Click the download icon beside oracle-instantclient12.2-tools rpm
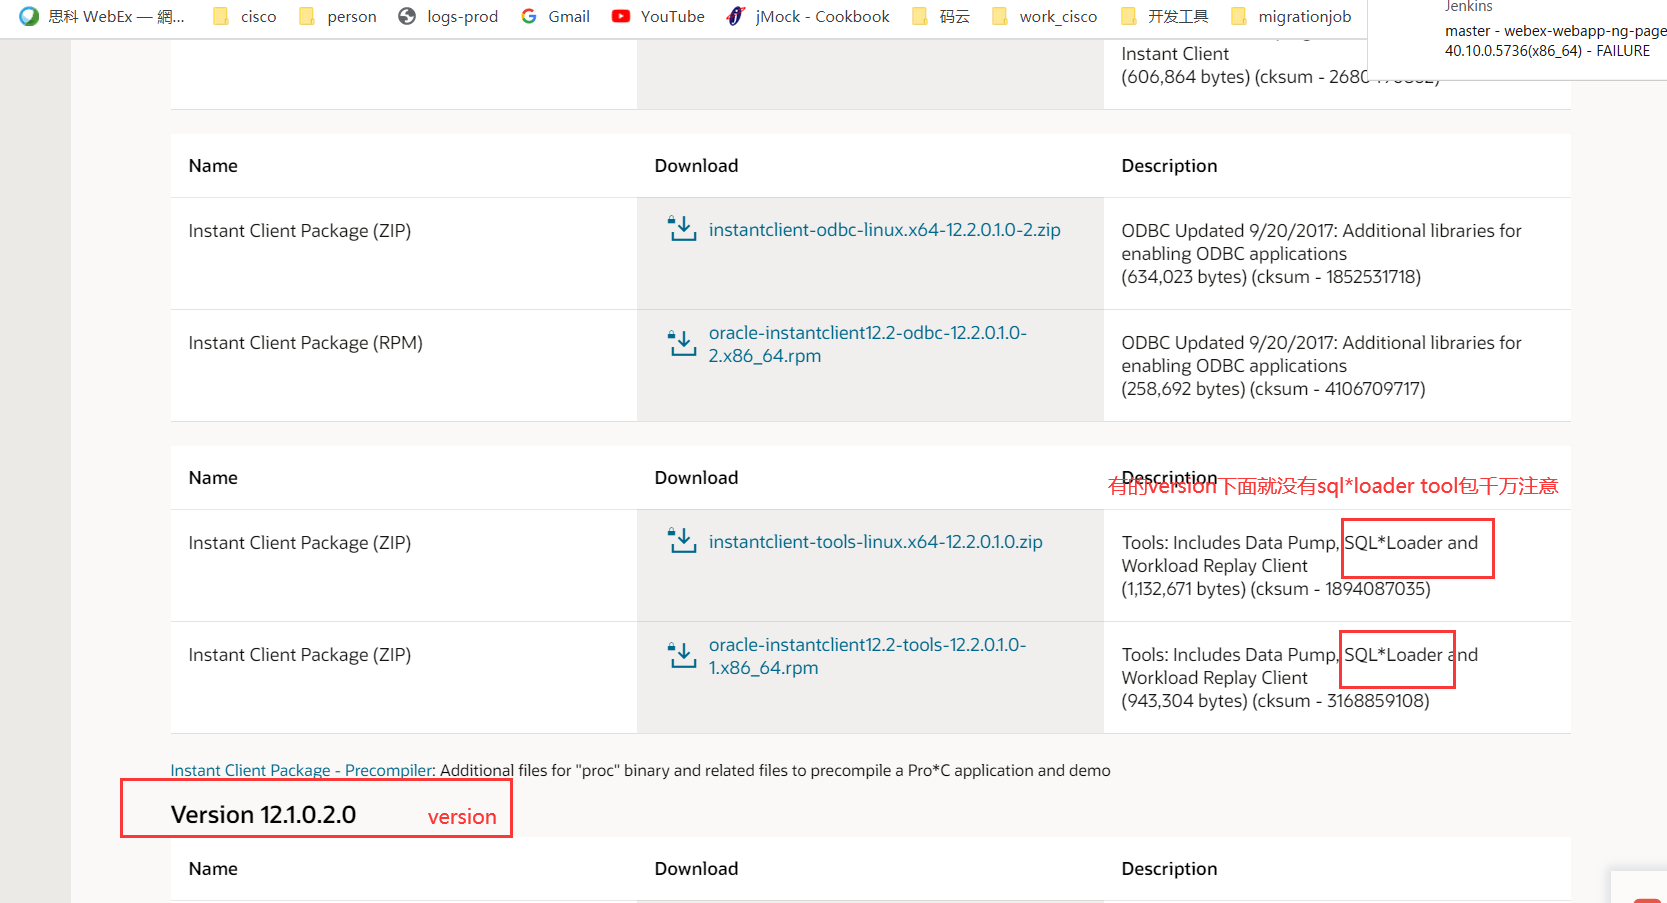 click(682, 655)
